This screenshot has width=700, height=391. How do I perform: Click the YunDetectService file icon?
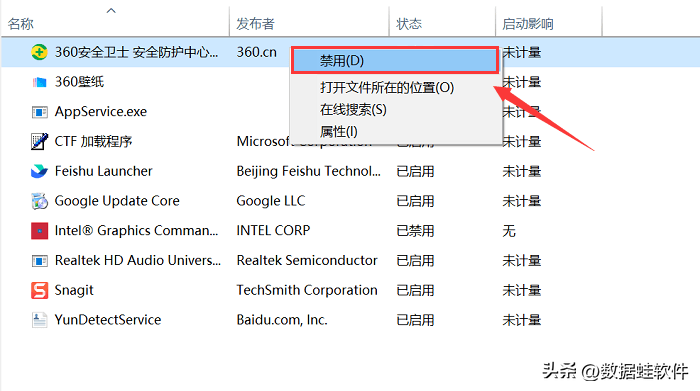pos(39,320)
